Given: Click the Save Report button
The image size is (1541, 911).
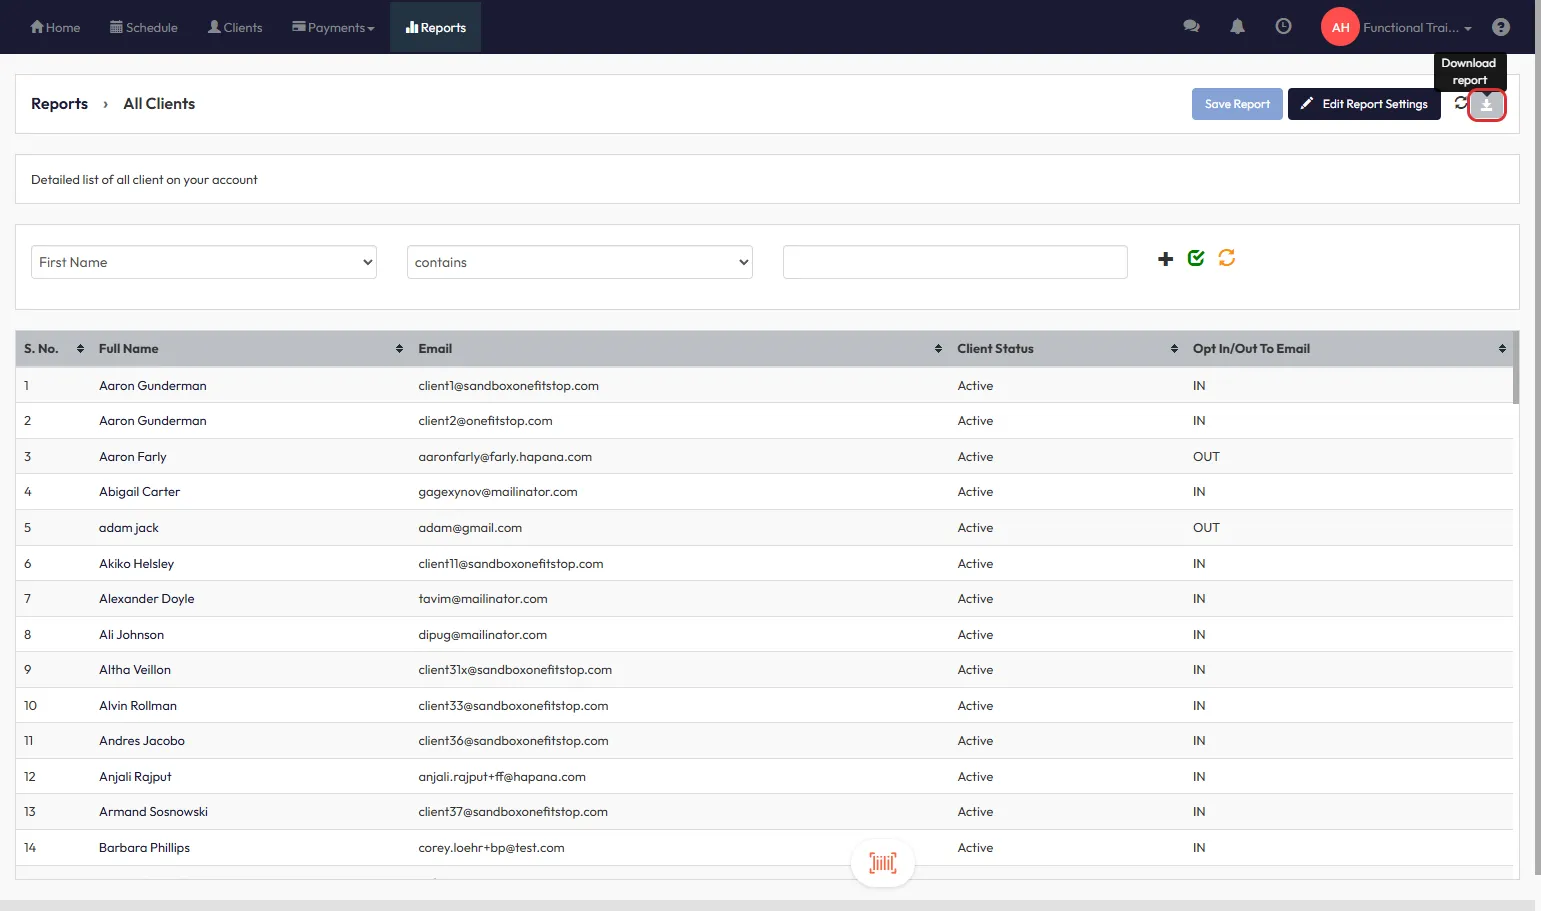Looking at the screenshot, I should (1236, 104).
